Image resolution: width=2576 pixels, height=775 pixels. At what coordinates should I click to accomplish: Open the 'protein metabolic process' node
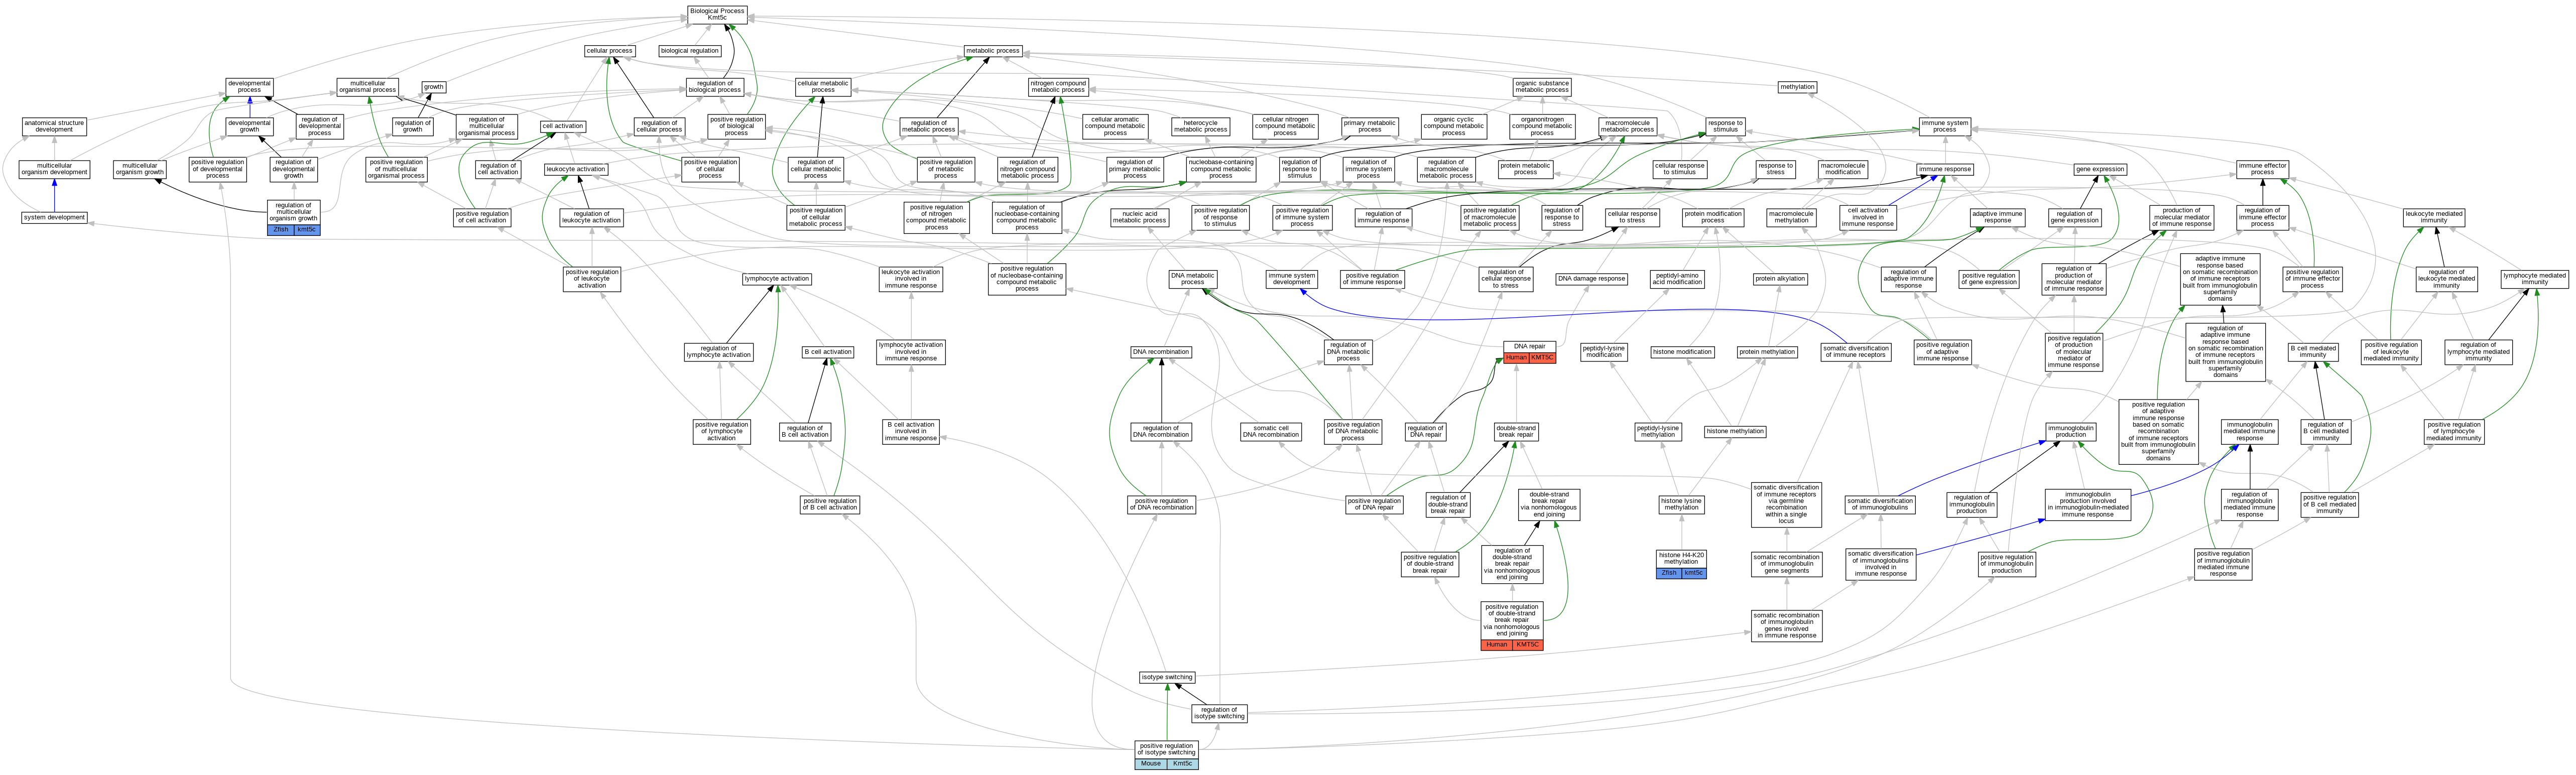coord(1525,169)
